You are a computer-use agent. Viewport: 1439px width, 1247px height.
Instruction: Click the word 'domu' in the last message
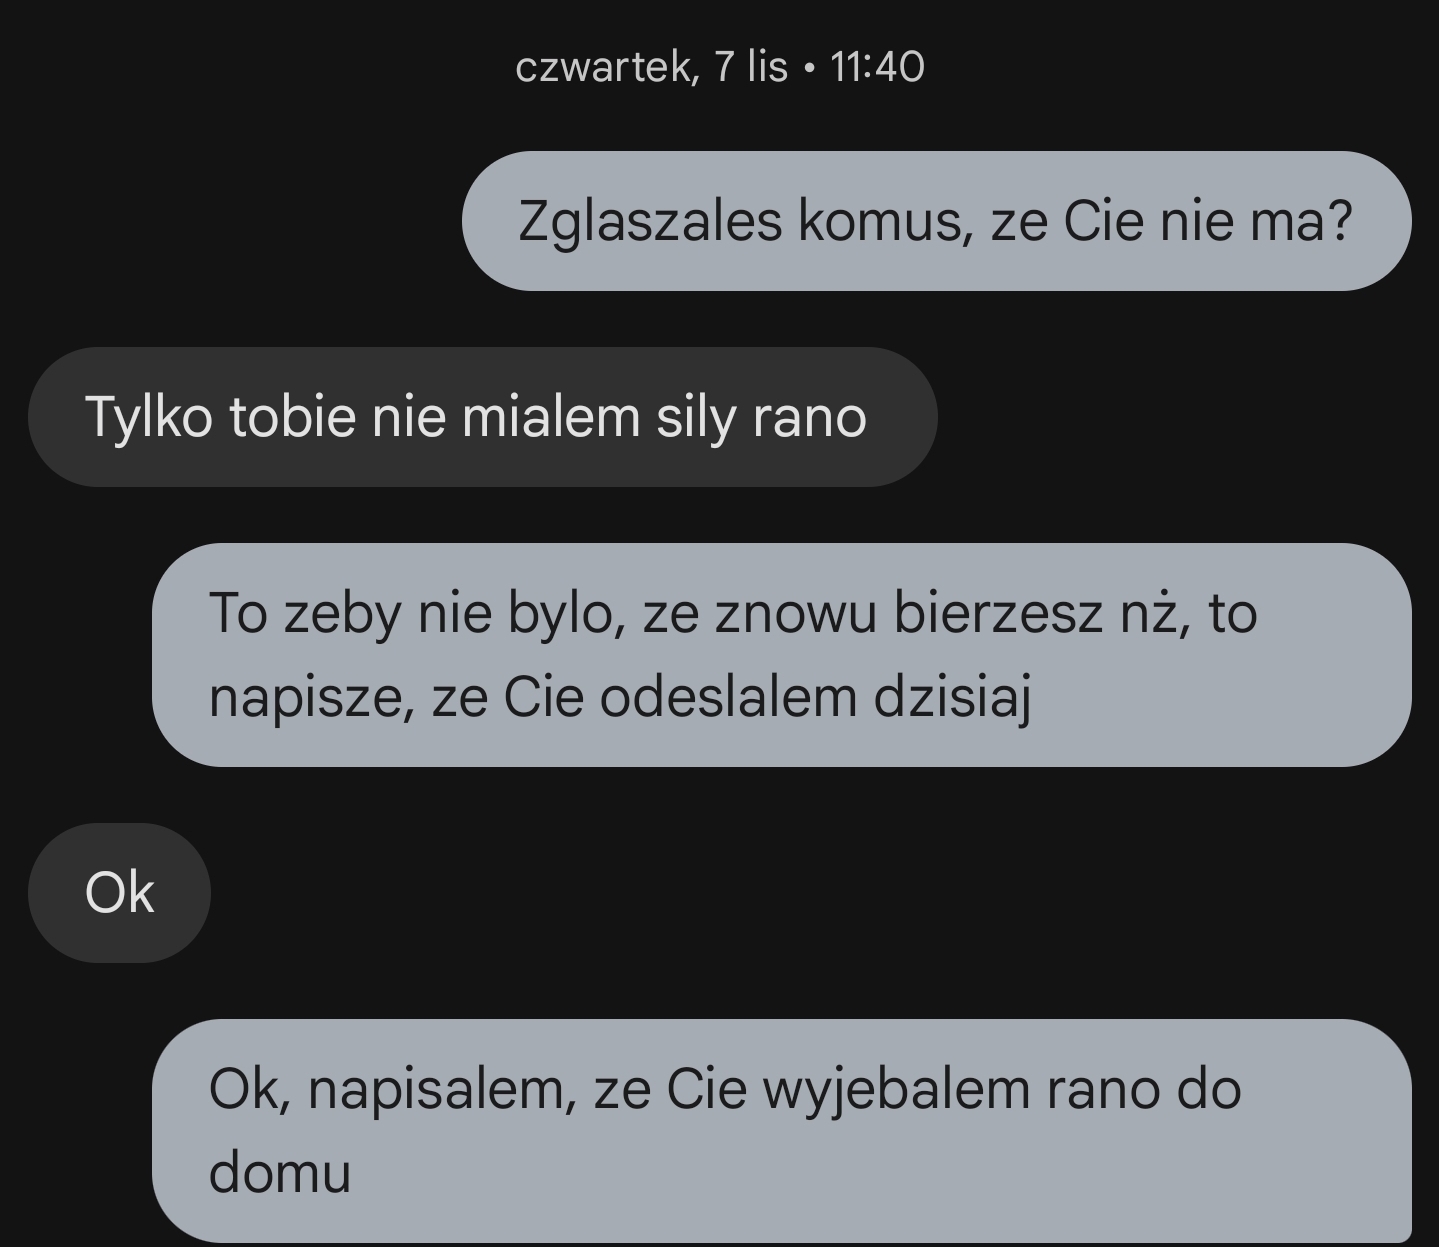pyautogui.click(x=280, y=1173)
